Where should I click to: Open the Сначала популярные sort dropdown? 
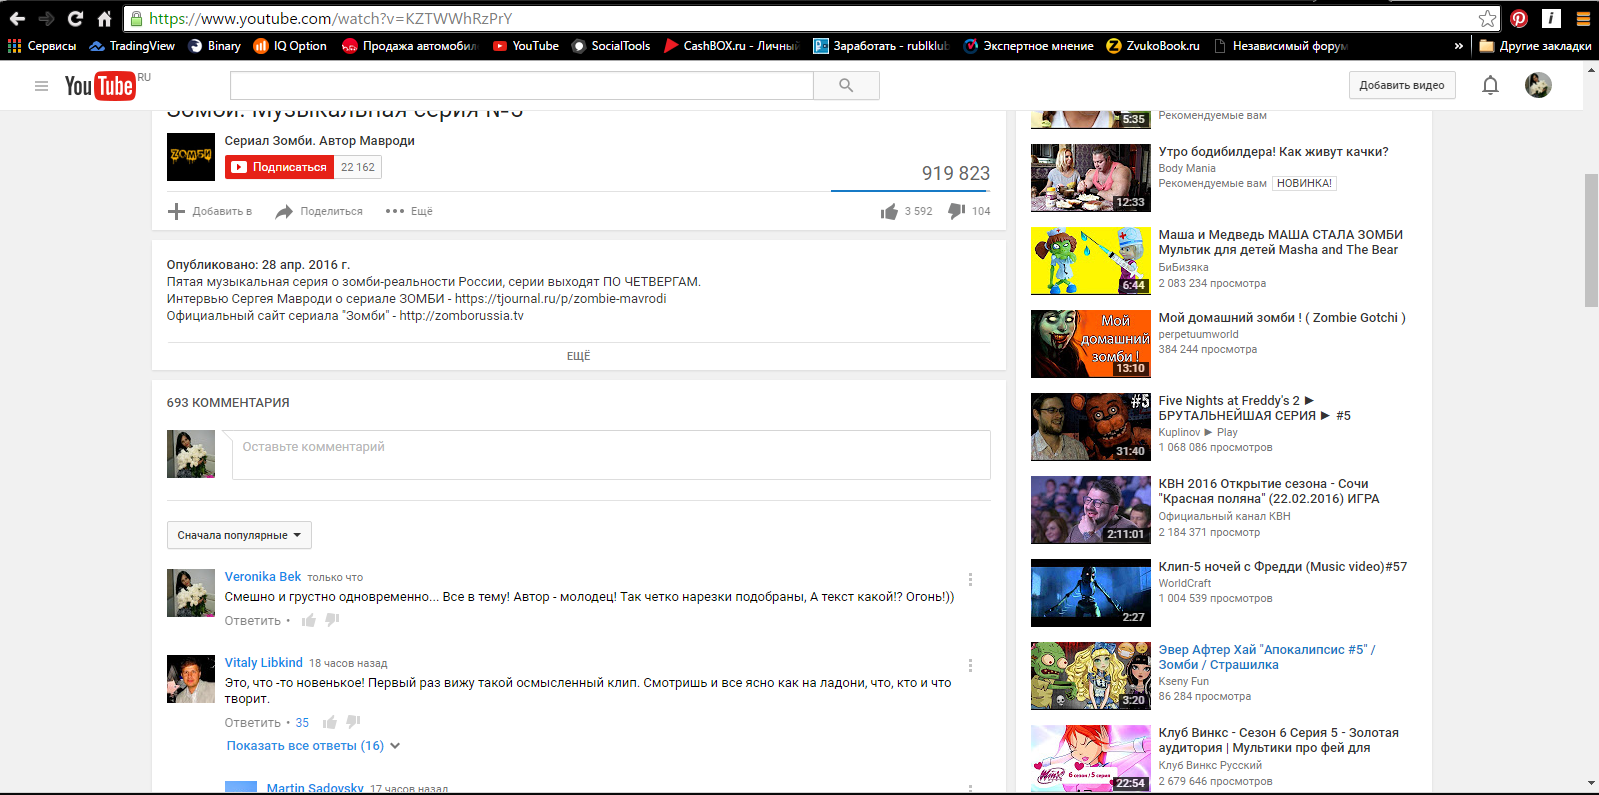(239, 535)
